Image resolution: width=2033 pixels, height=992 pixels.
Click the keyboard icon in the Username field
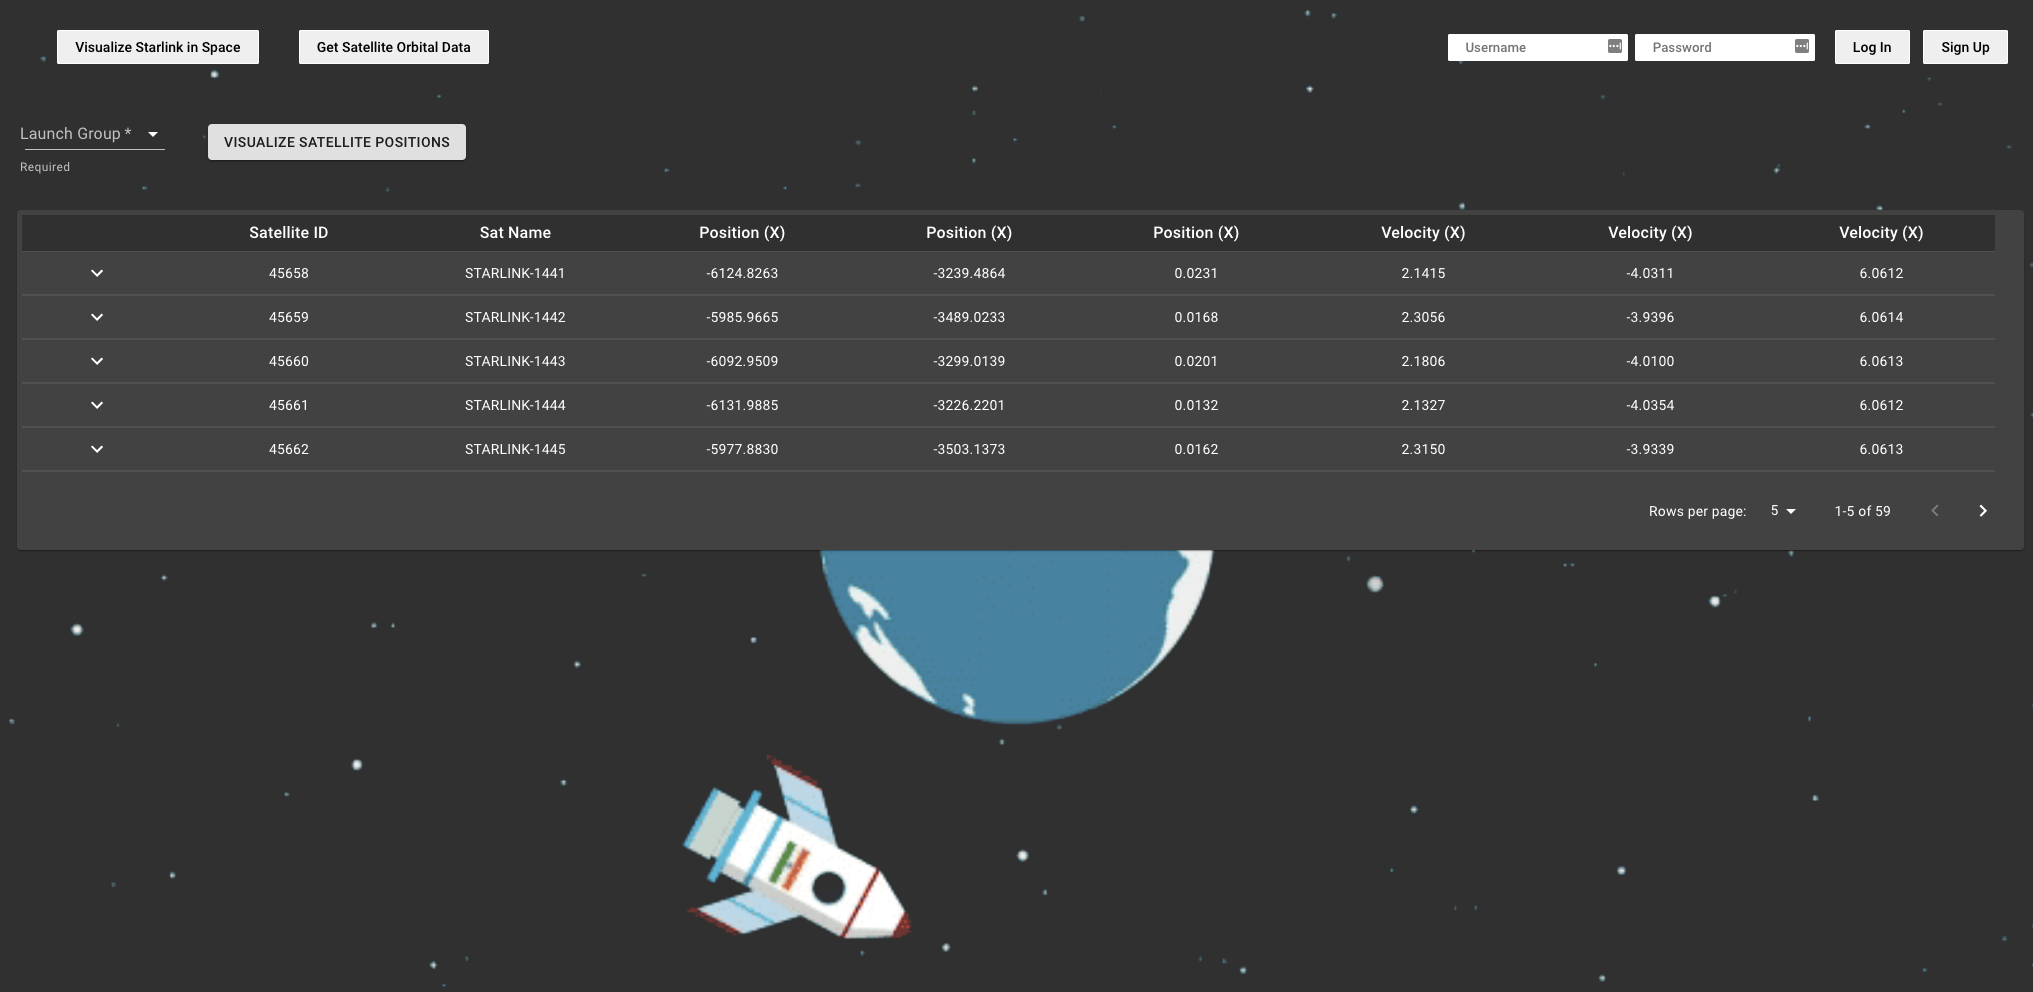(x=1613, y=45)
